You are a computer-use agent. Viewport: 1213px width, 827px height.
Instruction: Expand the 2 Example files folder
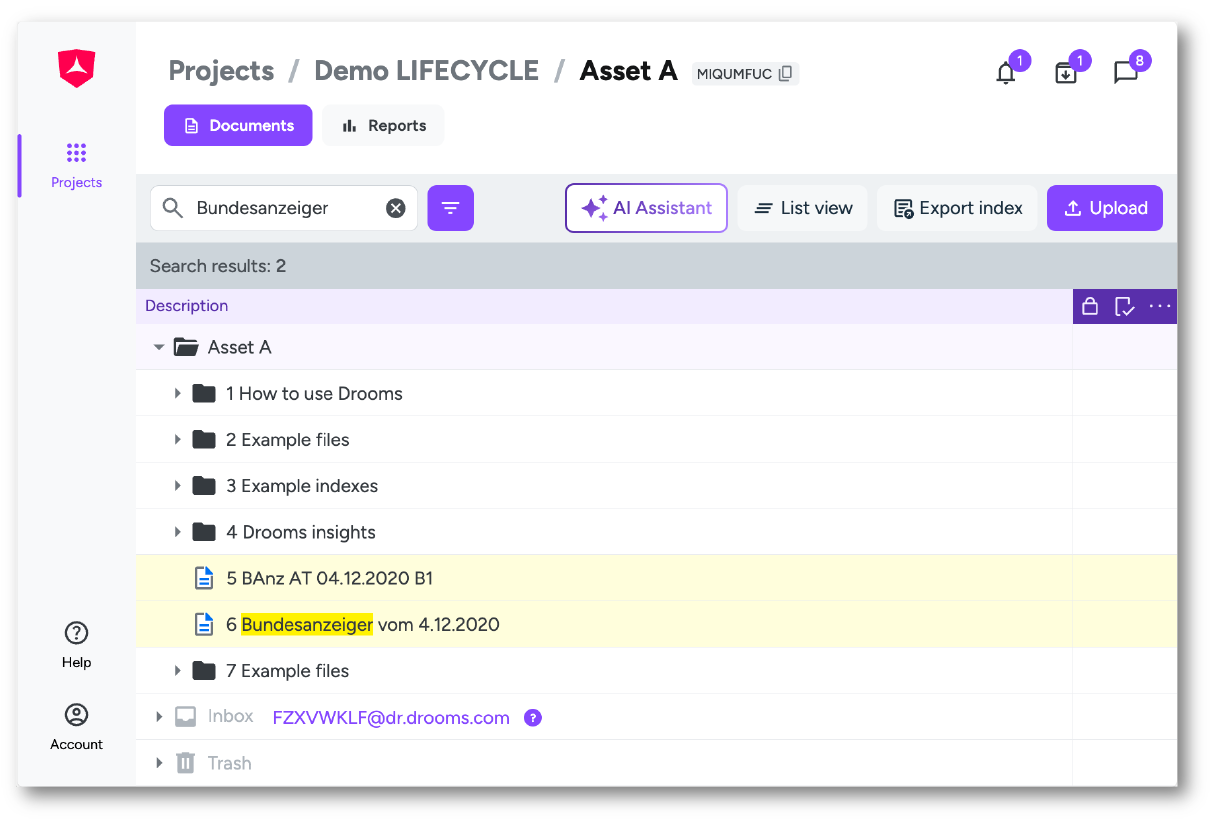[178, 440]
